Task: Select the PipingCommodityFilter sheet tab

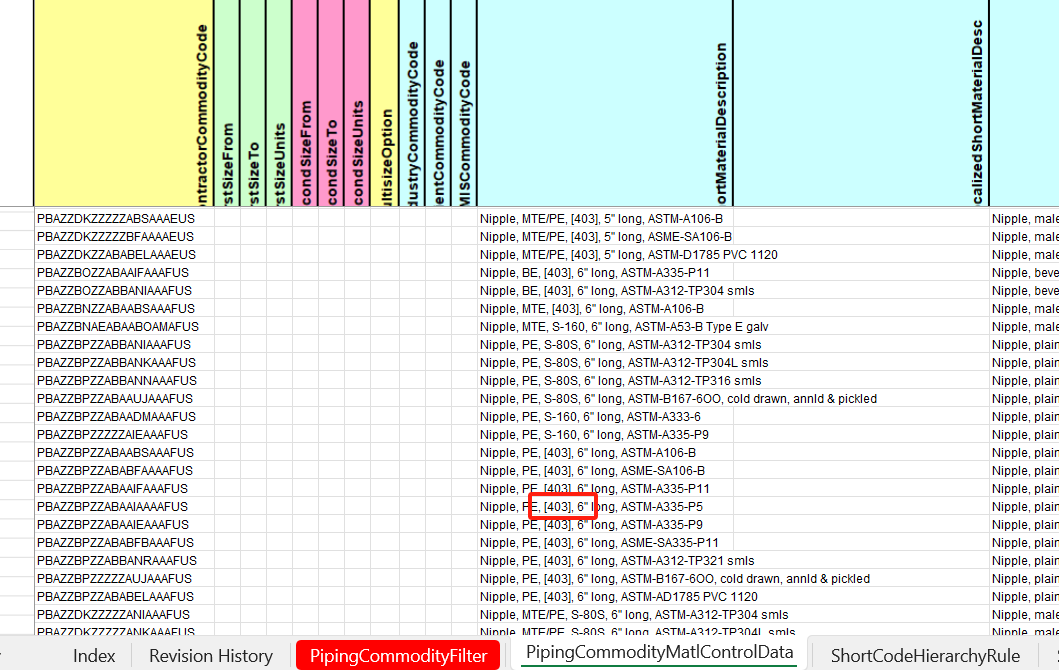Action: 398,655
